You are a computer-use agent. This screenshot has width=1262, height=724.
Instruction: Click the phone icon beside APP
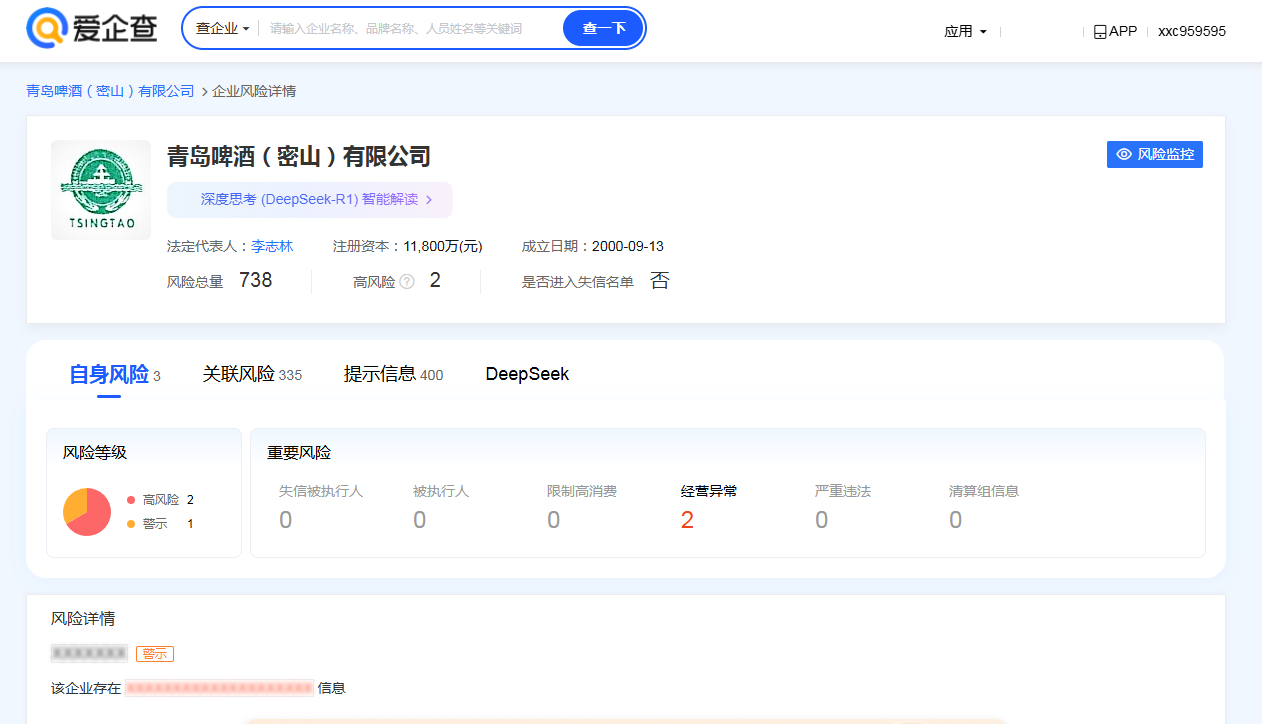[x=1100, y=32]
